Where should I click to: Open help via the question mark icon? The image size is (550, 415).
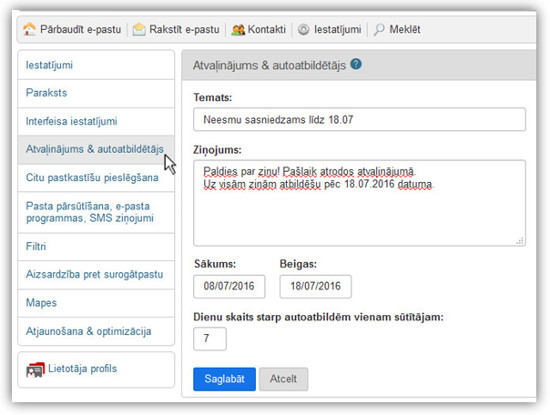[x=356, y=64]
